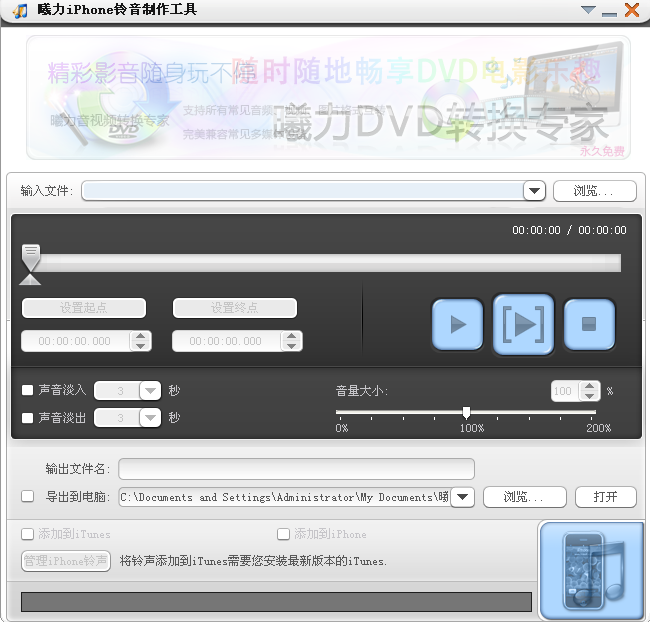Minimize the ringtone maker window

(x=609, y=14)
